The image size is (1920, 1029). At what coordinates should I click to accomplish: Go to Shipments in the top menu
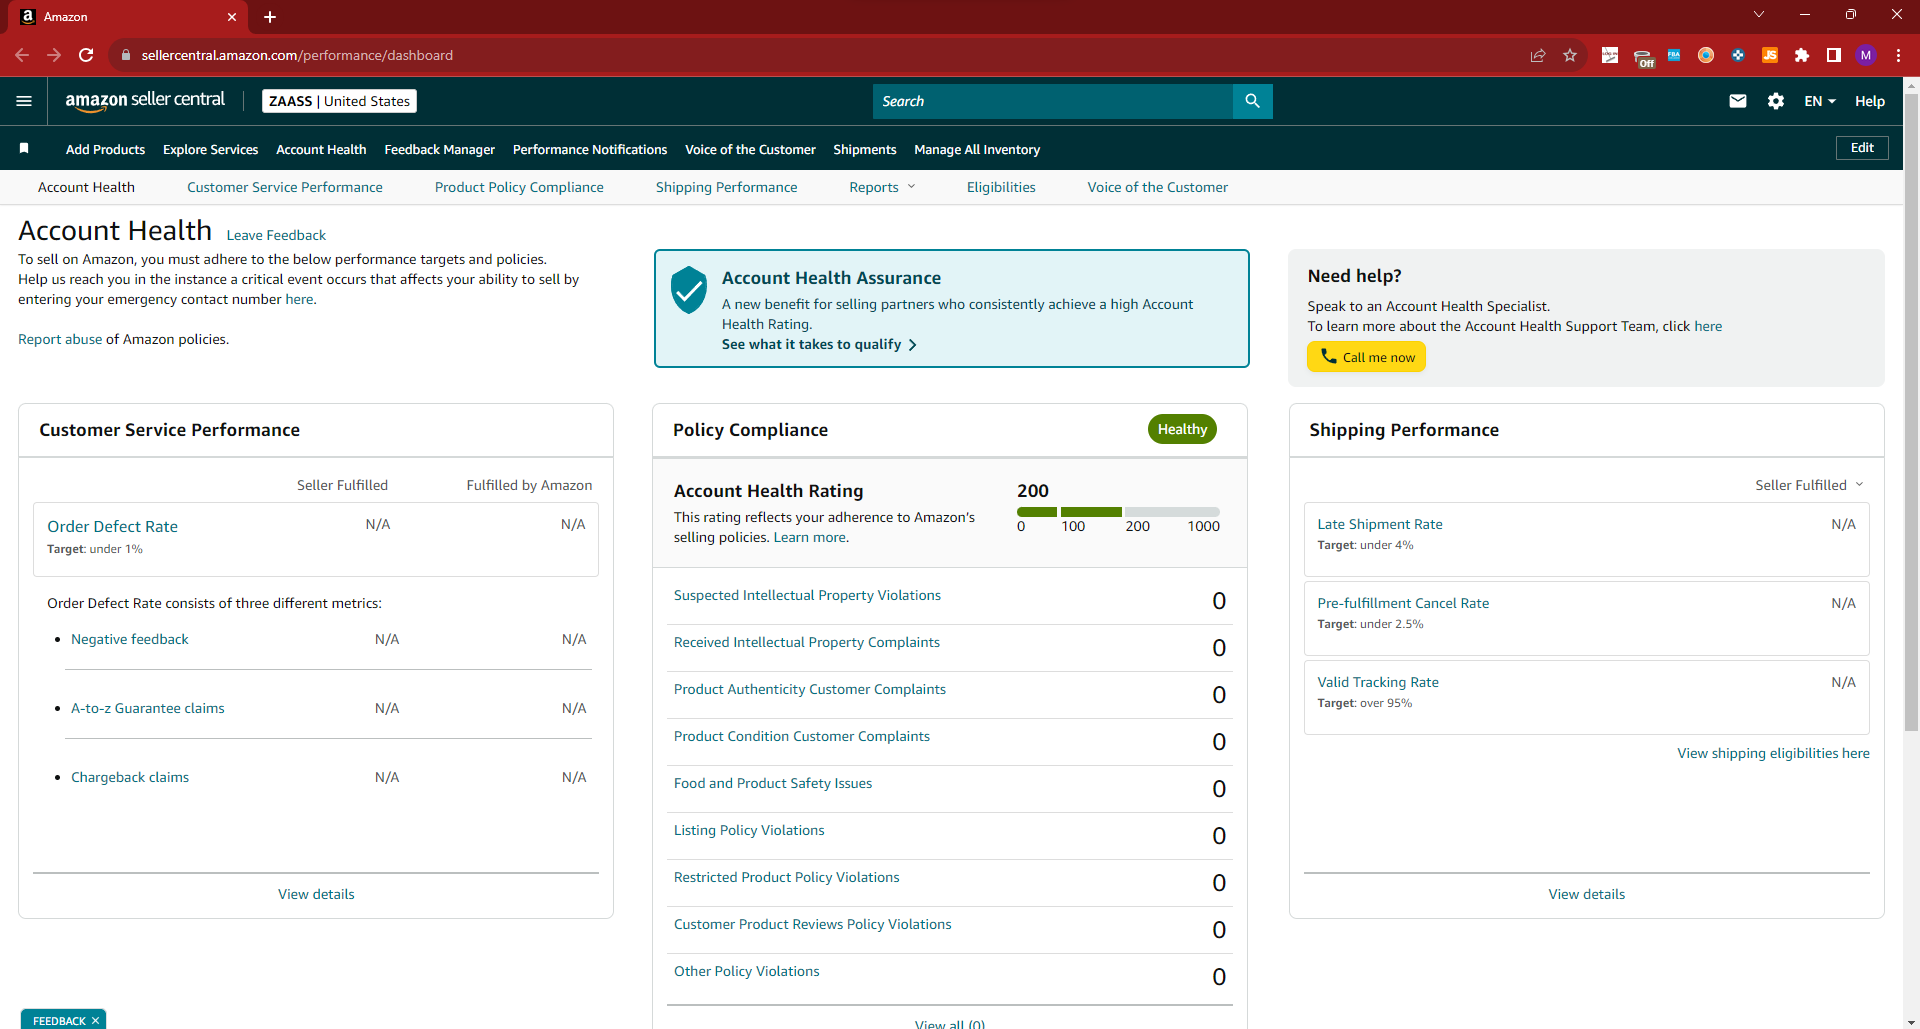(864, 149)
